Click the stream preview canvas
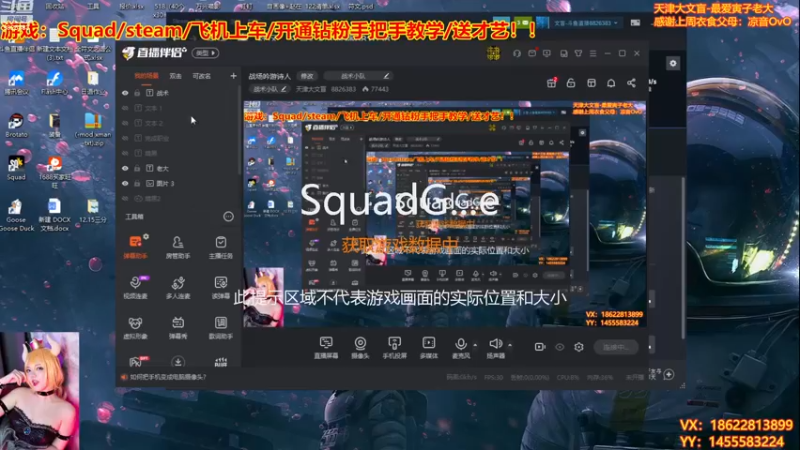Viewport: 800px width, 450px height. tap(444, 214)
